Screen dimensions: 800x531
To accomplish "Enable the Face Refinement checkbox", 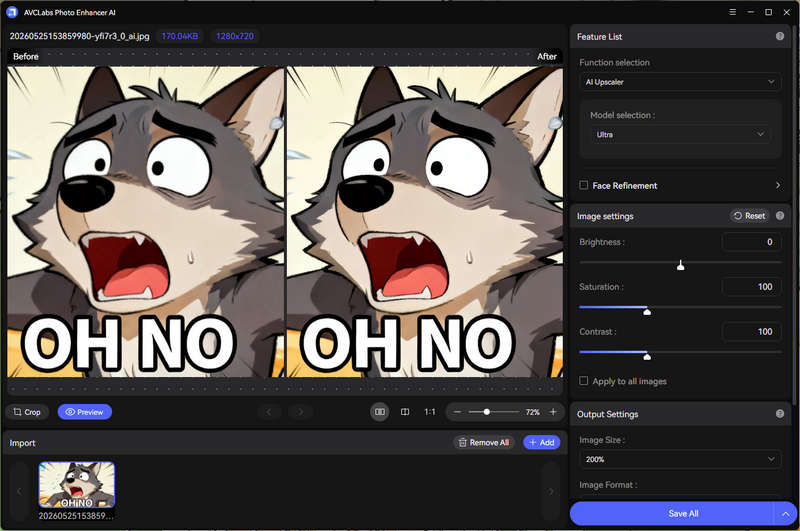I will 584,185.
